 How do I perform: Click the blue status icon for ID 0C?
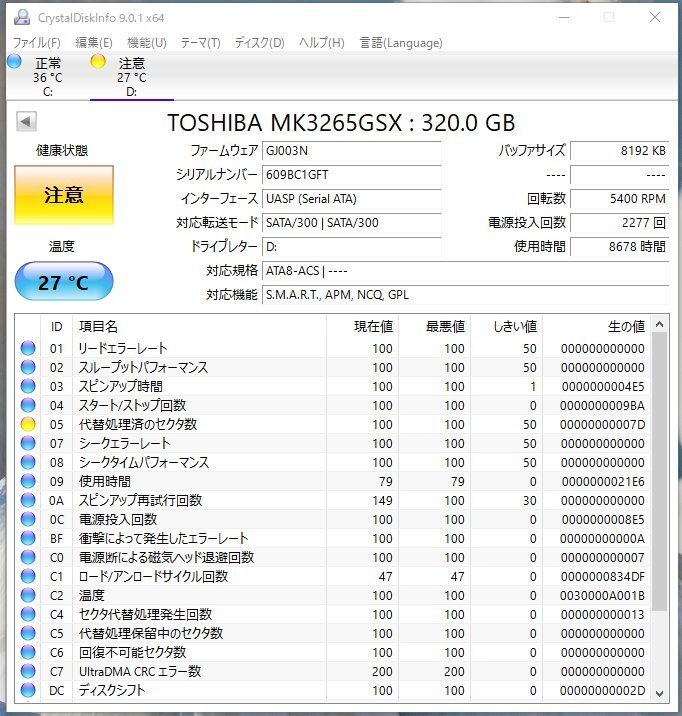pos(28,519)
